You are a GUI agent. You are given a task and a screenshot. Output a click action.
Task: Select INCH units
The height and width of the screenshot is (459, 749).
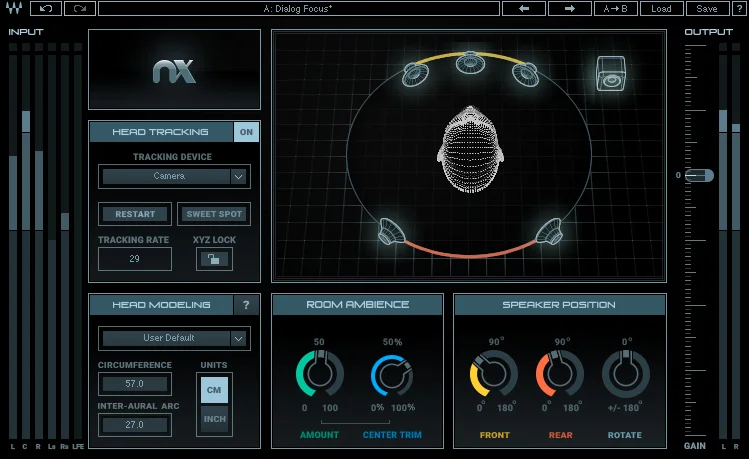coord(214,419)
